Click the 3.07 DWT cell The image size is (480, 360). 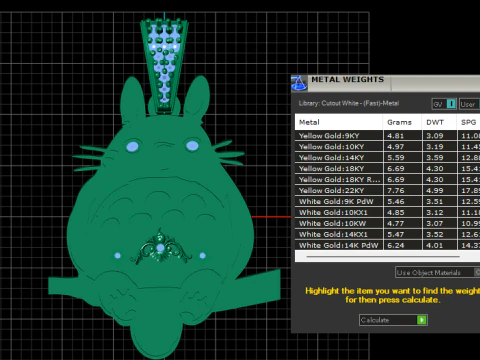point(439,224)
